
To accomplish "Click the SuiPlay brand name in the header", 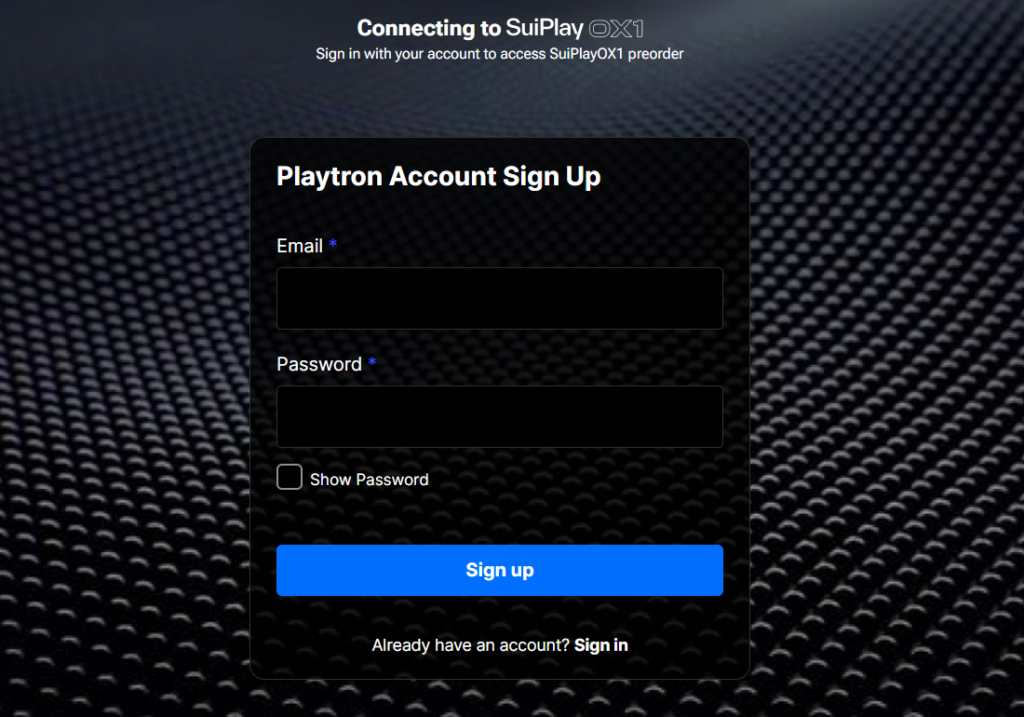I will coord(546,28).
